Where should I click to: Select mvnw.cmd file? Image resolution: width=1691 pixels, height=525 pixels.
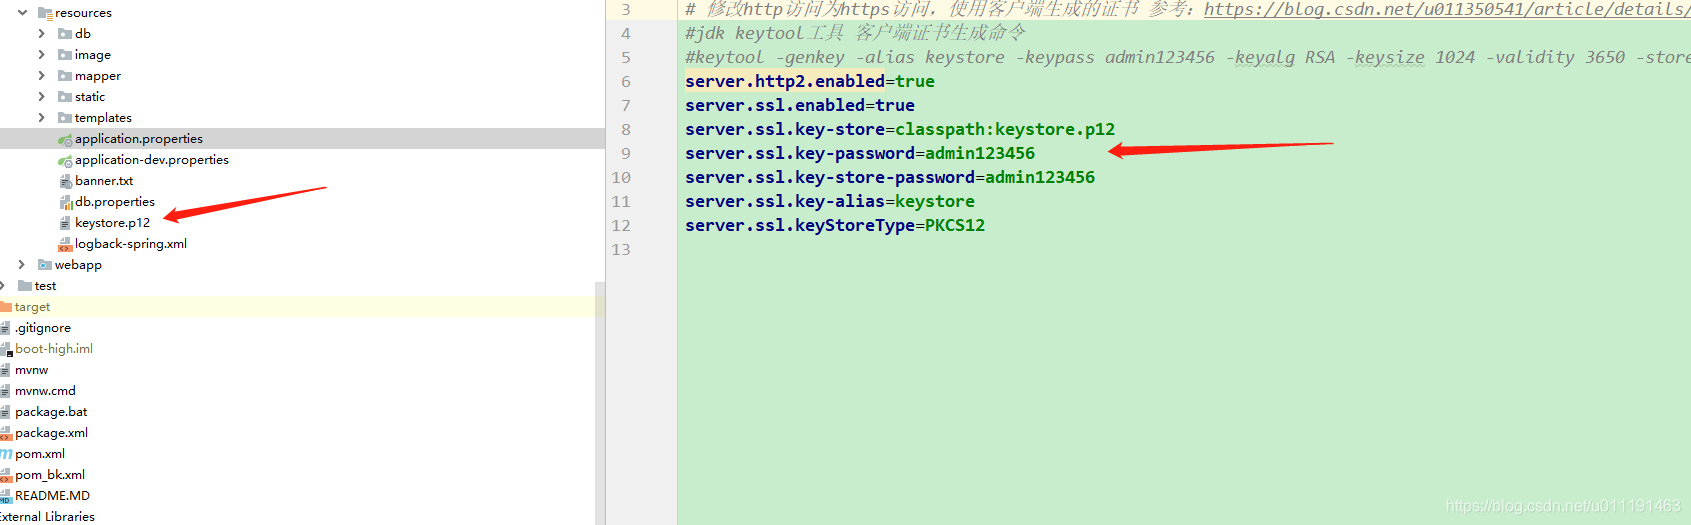click(45, 391)
